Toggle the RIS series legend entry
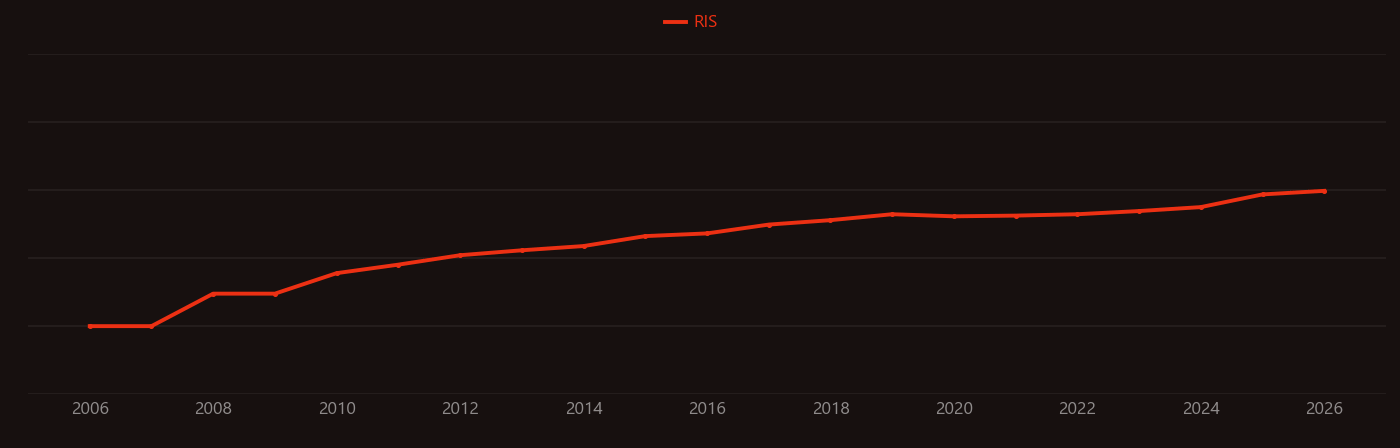This screenshot has height=448, width=1400. (691, 22)
